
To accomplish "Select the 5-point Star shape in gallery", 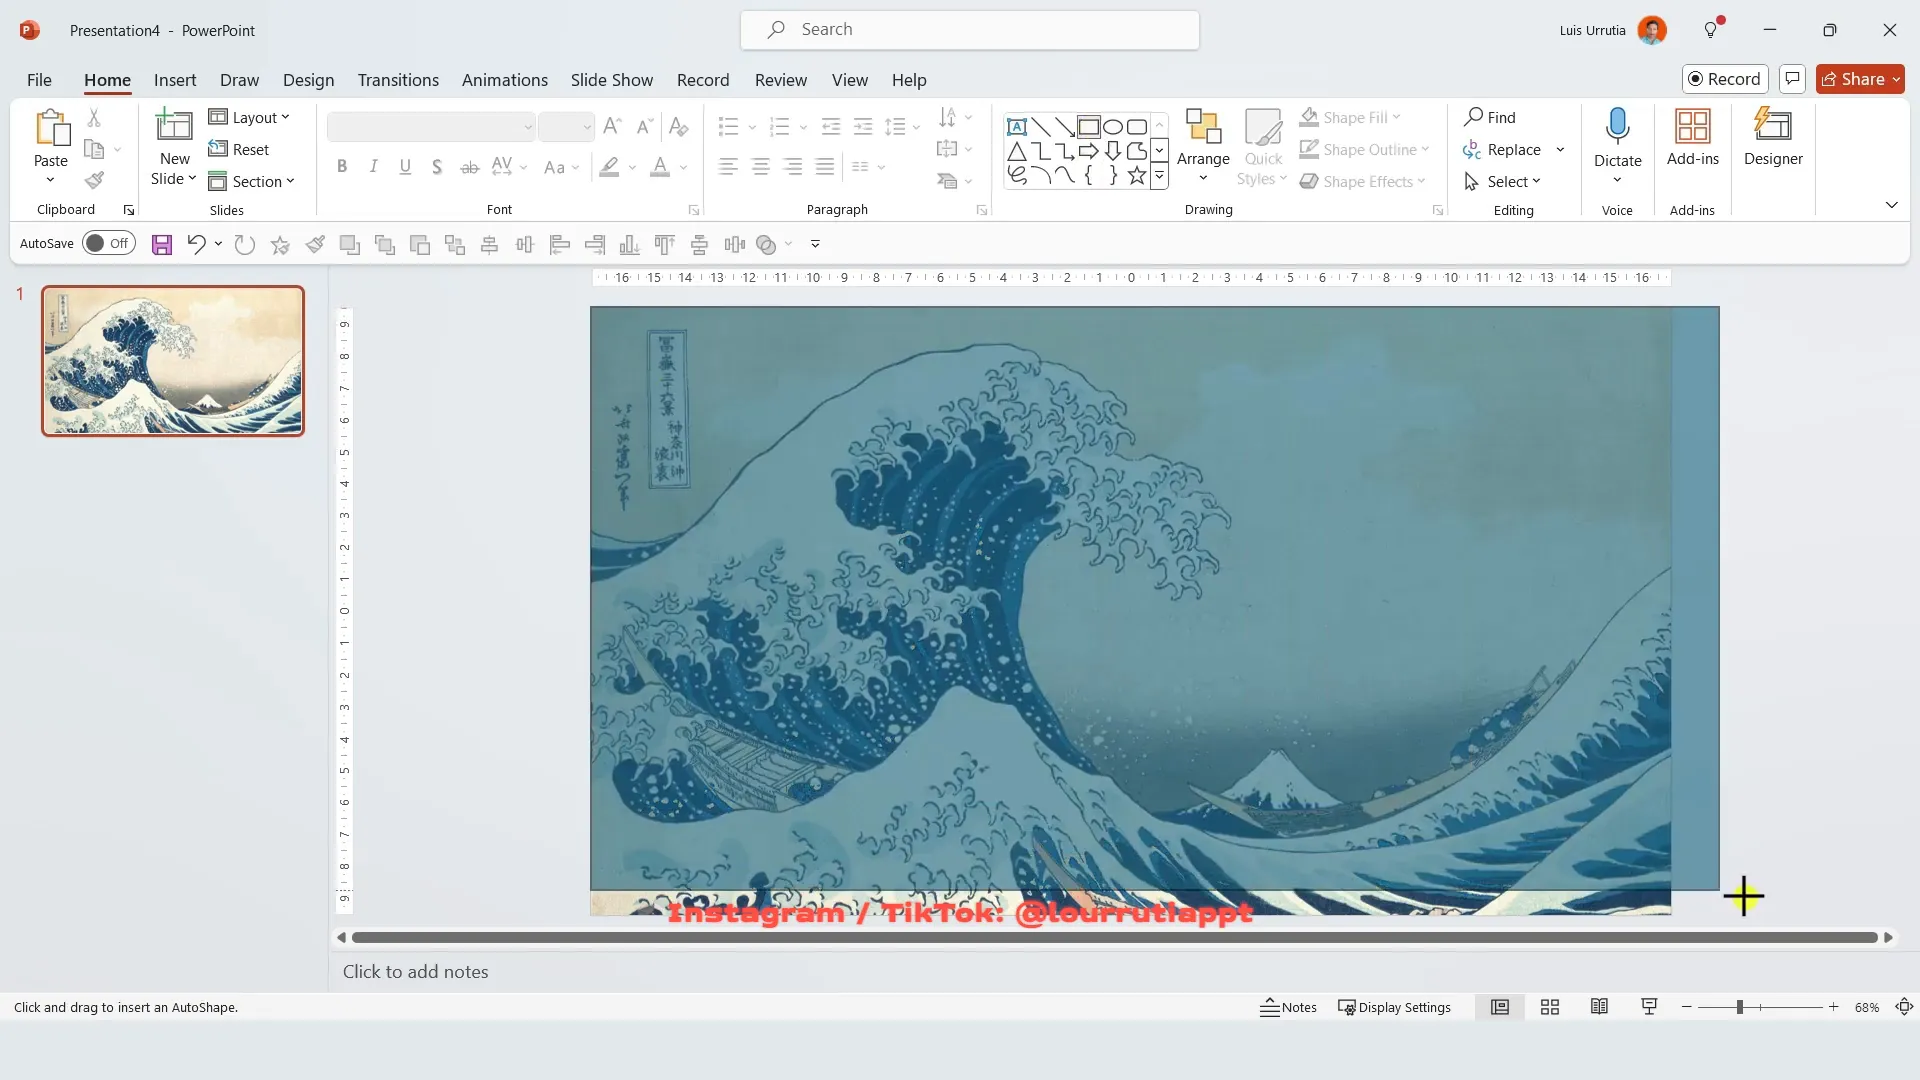I will point(1137,176).
